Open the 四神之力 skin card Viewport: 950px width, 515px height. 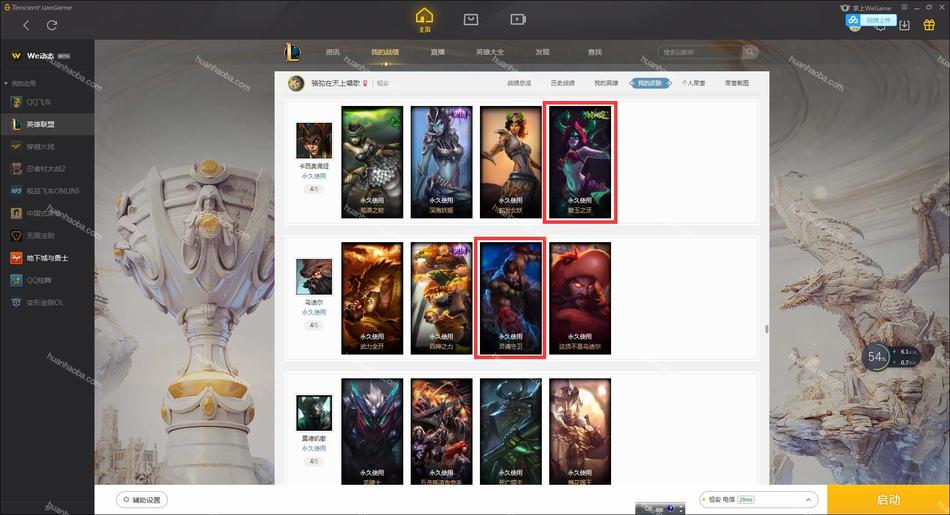tap(441, 298)
